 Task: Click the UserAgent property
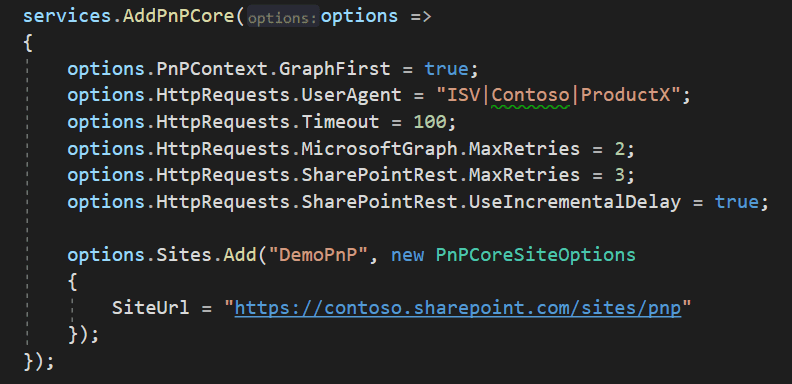(x=351, y=95)
